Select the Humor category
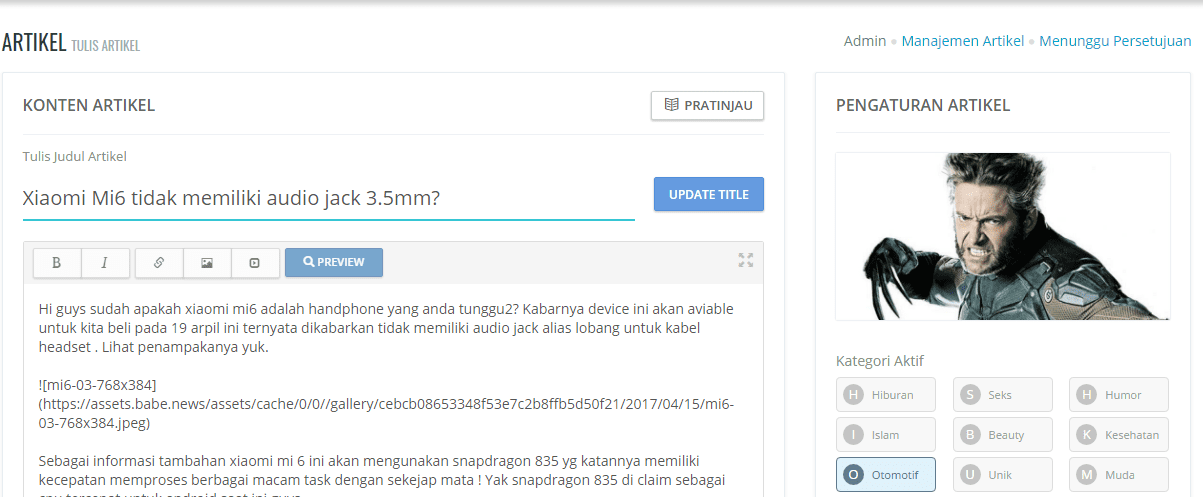This screenshot has height=497, width=1203. pos(1119,395)
